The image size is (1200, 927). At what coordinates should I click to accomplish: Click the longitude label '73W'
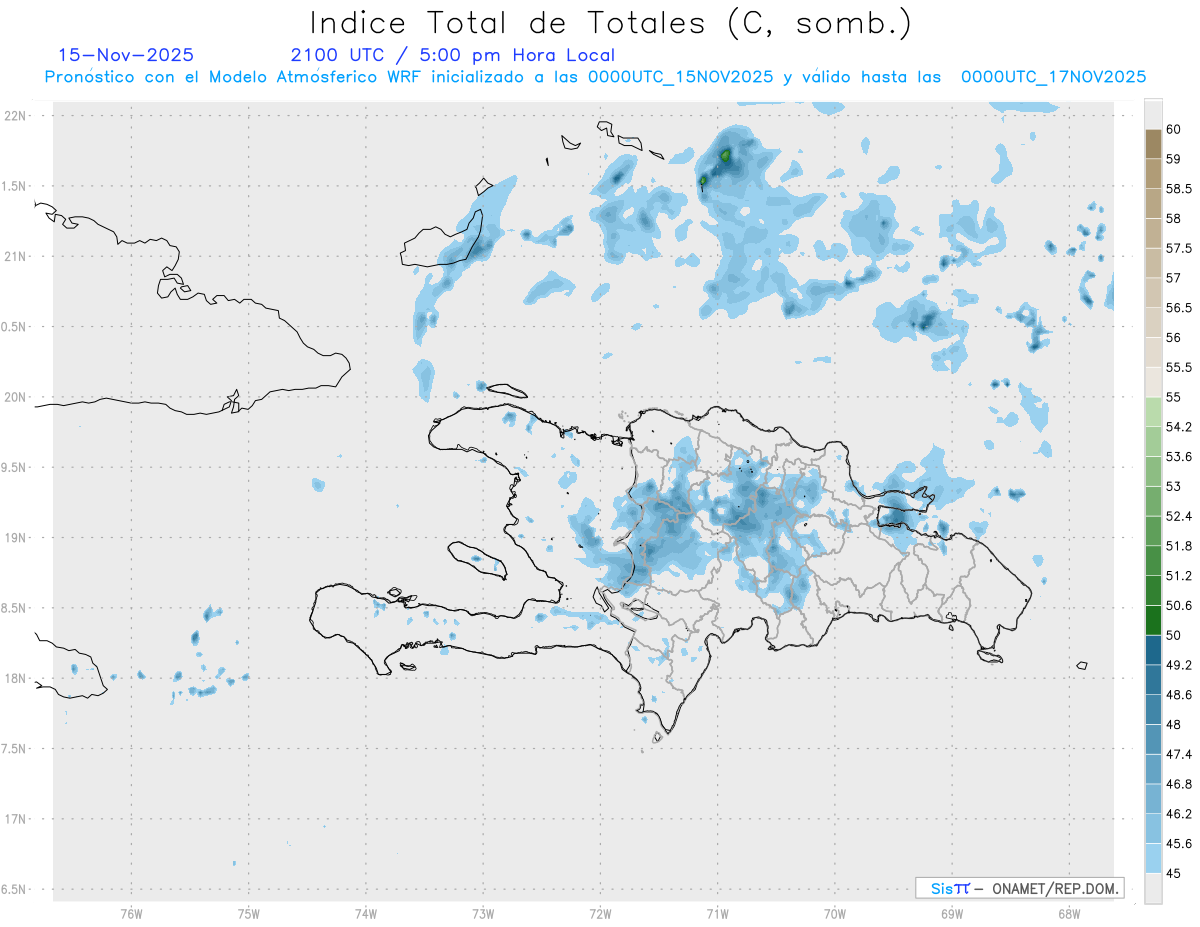click(483, 913)
